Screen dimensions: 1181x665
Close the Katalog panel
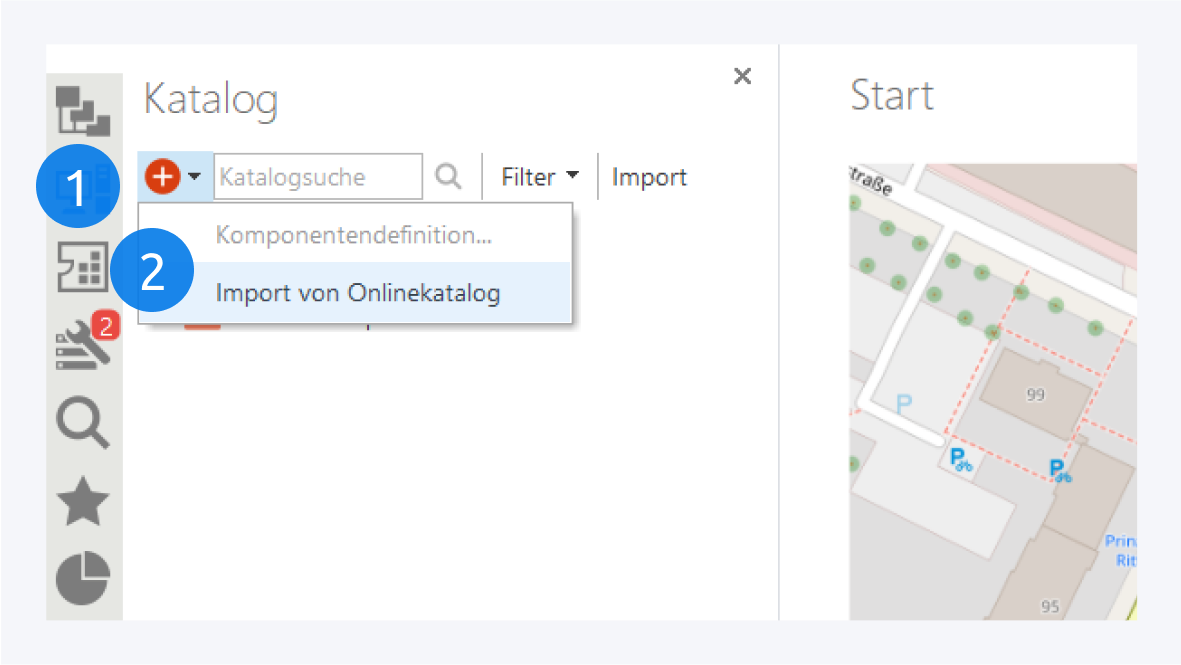[742, 76]
